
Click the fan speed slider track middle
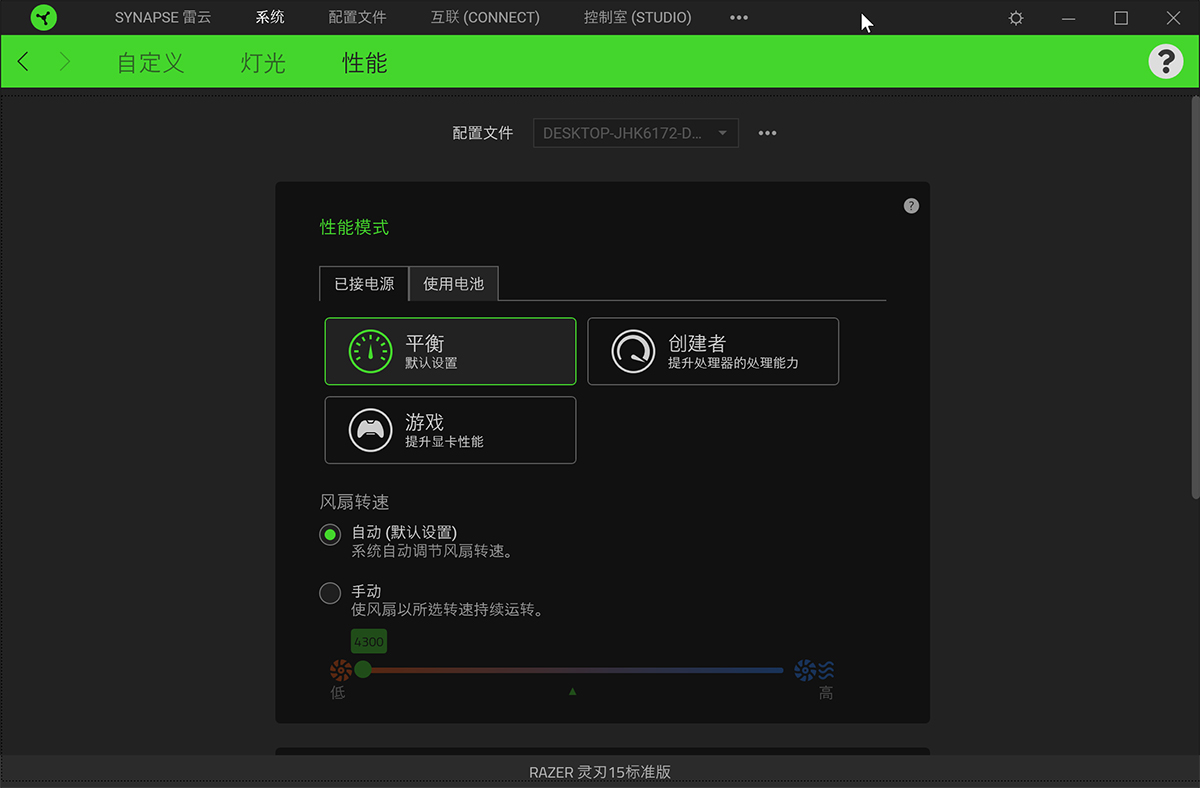pyautogui.click(x=573, y=670)
